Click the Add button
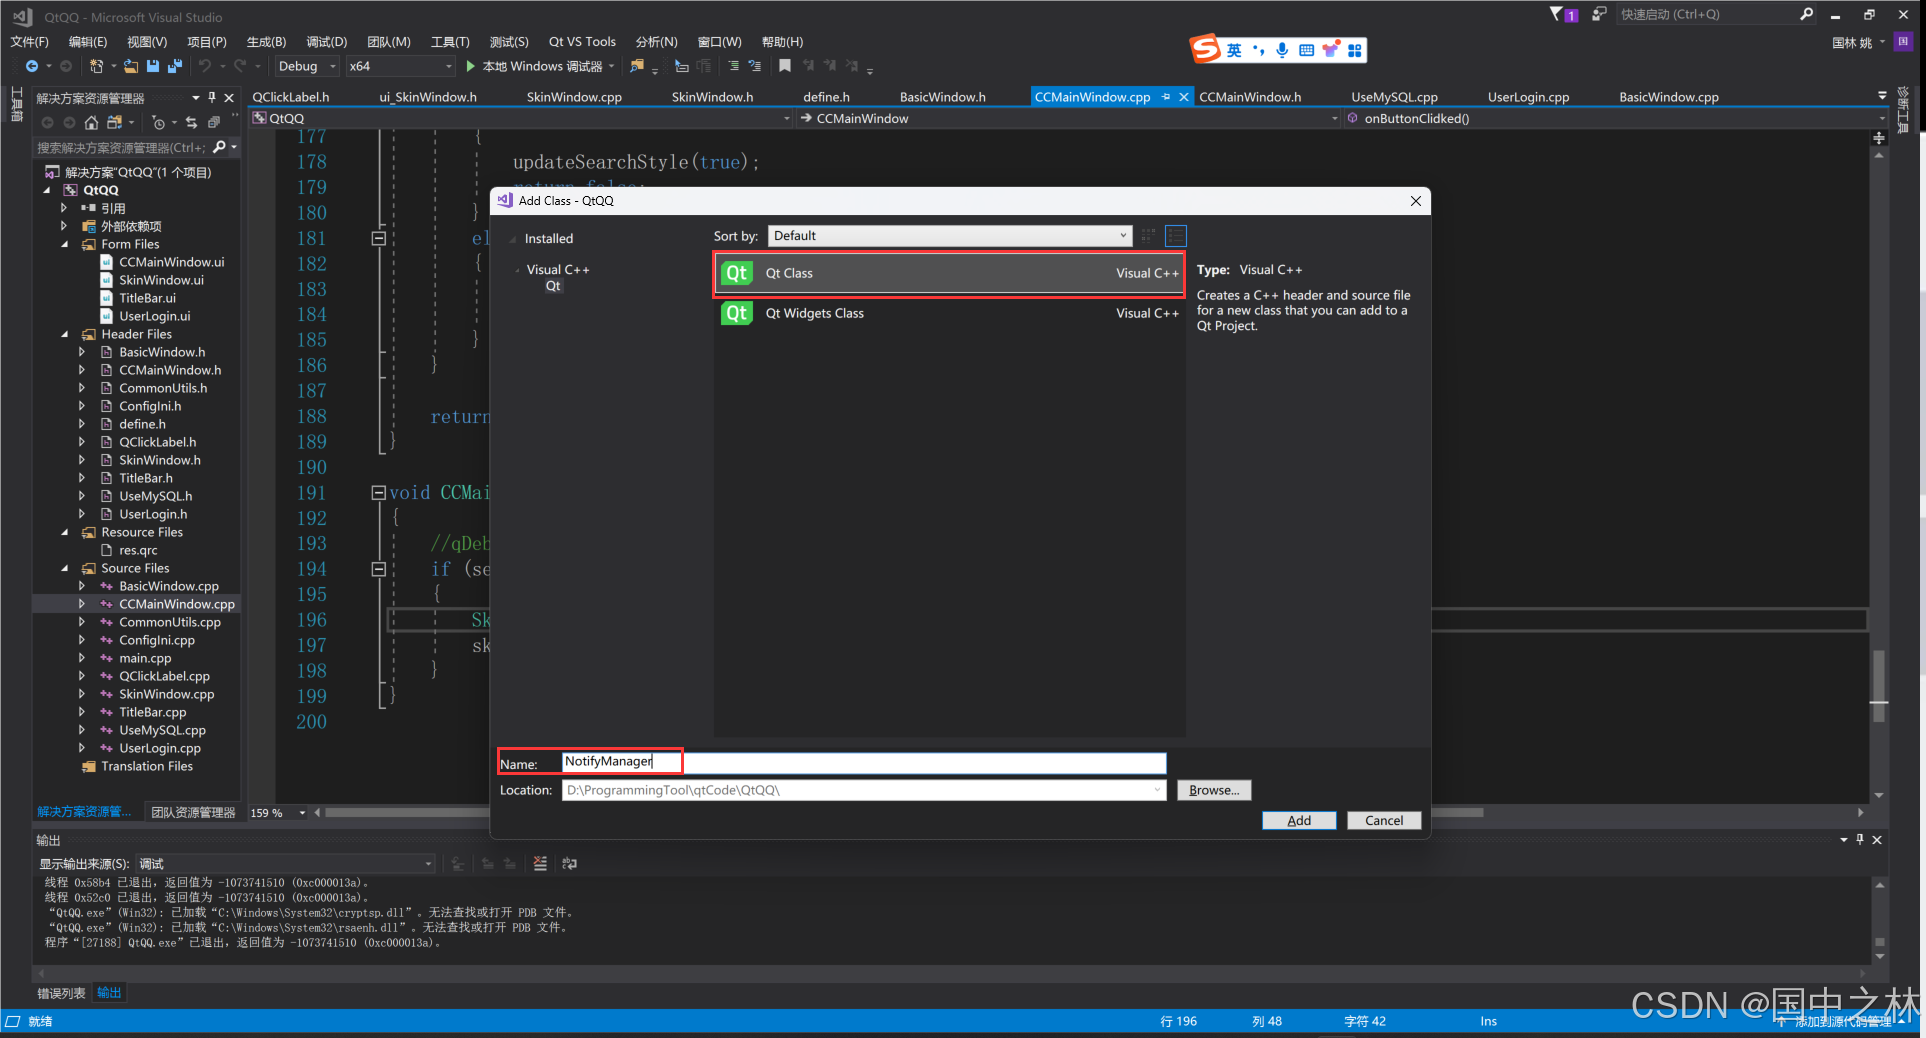The image size is (1926, 1038). [1299, 820]
